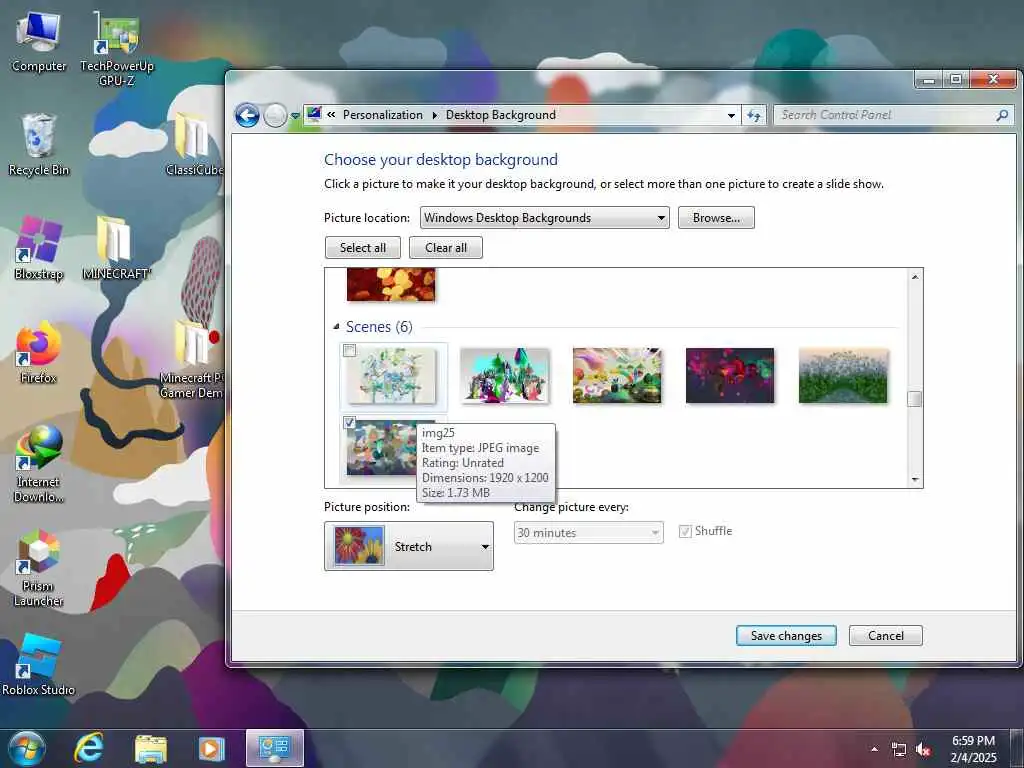Click the Scenes (6) group header text

coord(379,327)
